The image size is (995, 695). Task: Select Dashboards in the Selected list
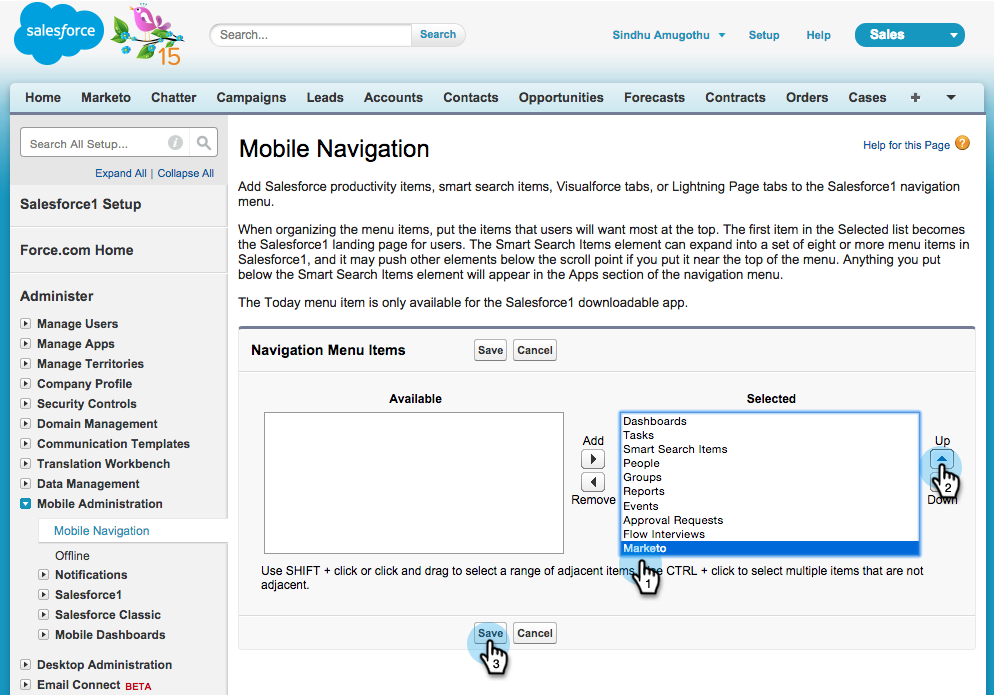[x=769, y=421]
